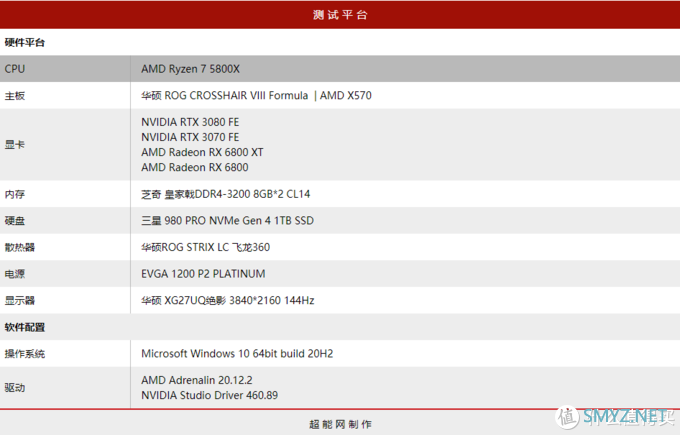The height and width of the screenshot is (435, 680).
Task: Click the 硬盘 row label
Action: point(15,221)
